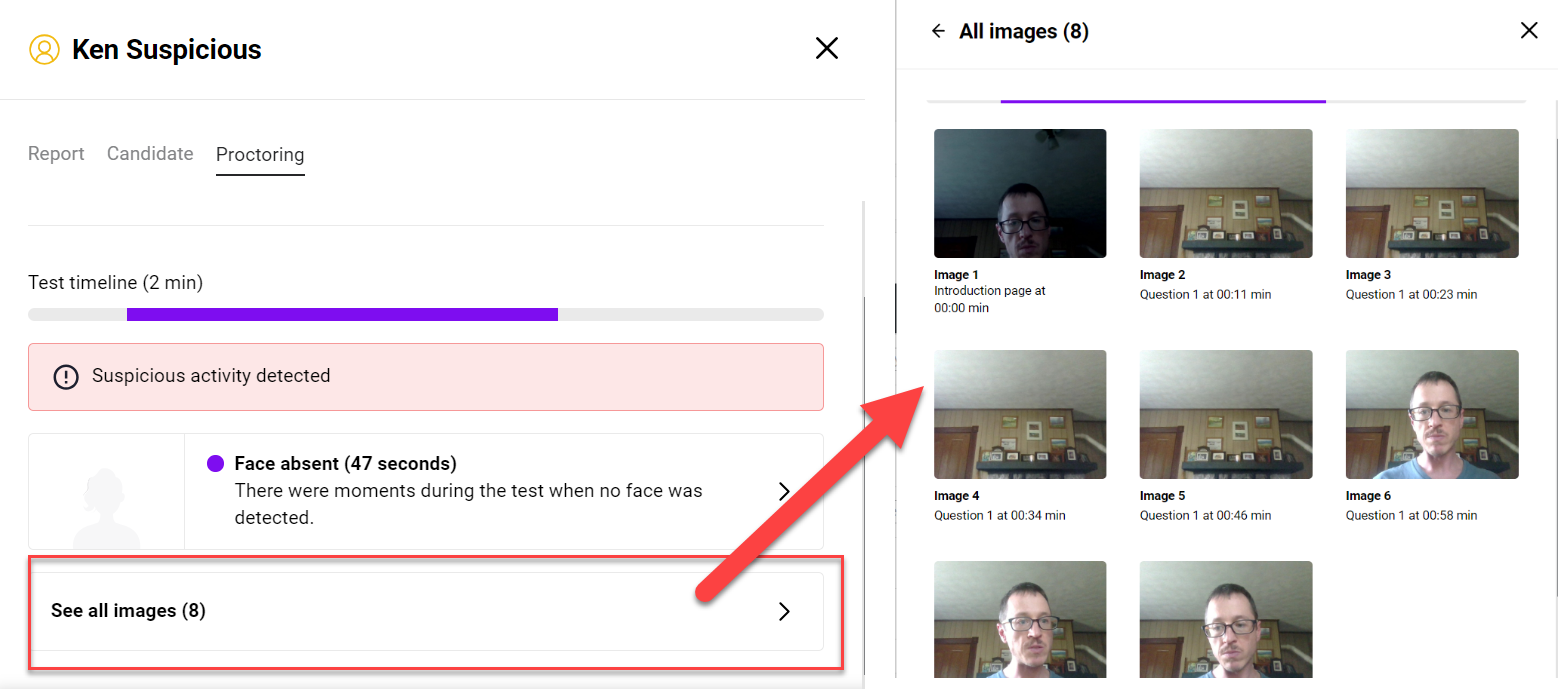
Task: Open Image 4 thumbnail at 00:34 min
Action: 1020,415
